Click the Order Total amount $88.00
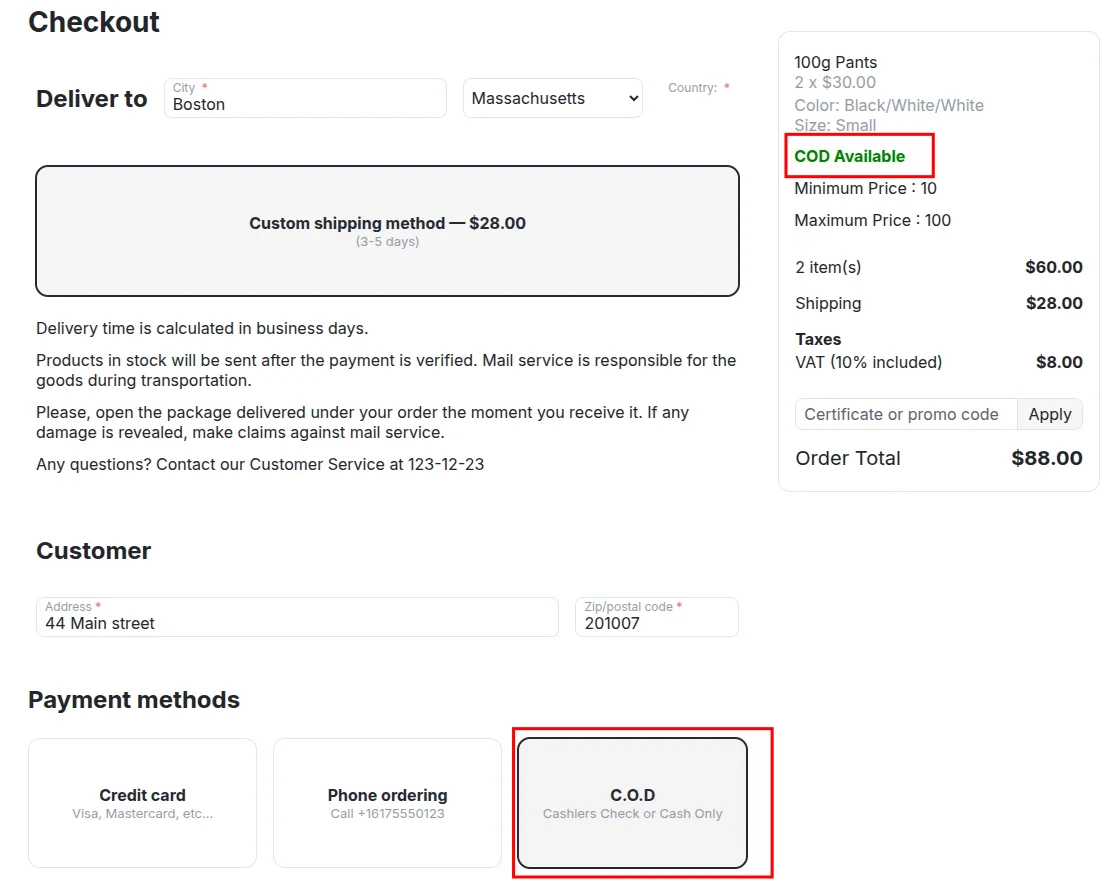 point(1046,458)
